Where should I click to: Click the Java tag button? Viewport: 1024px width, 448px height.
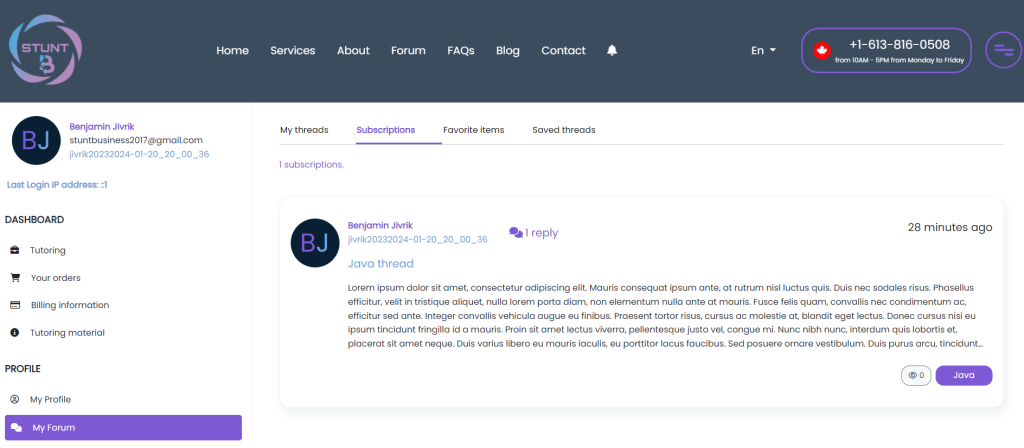click(964, 376)
